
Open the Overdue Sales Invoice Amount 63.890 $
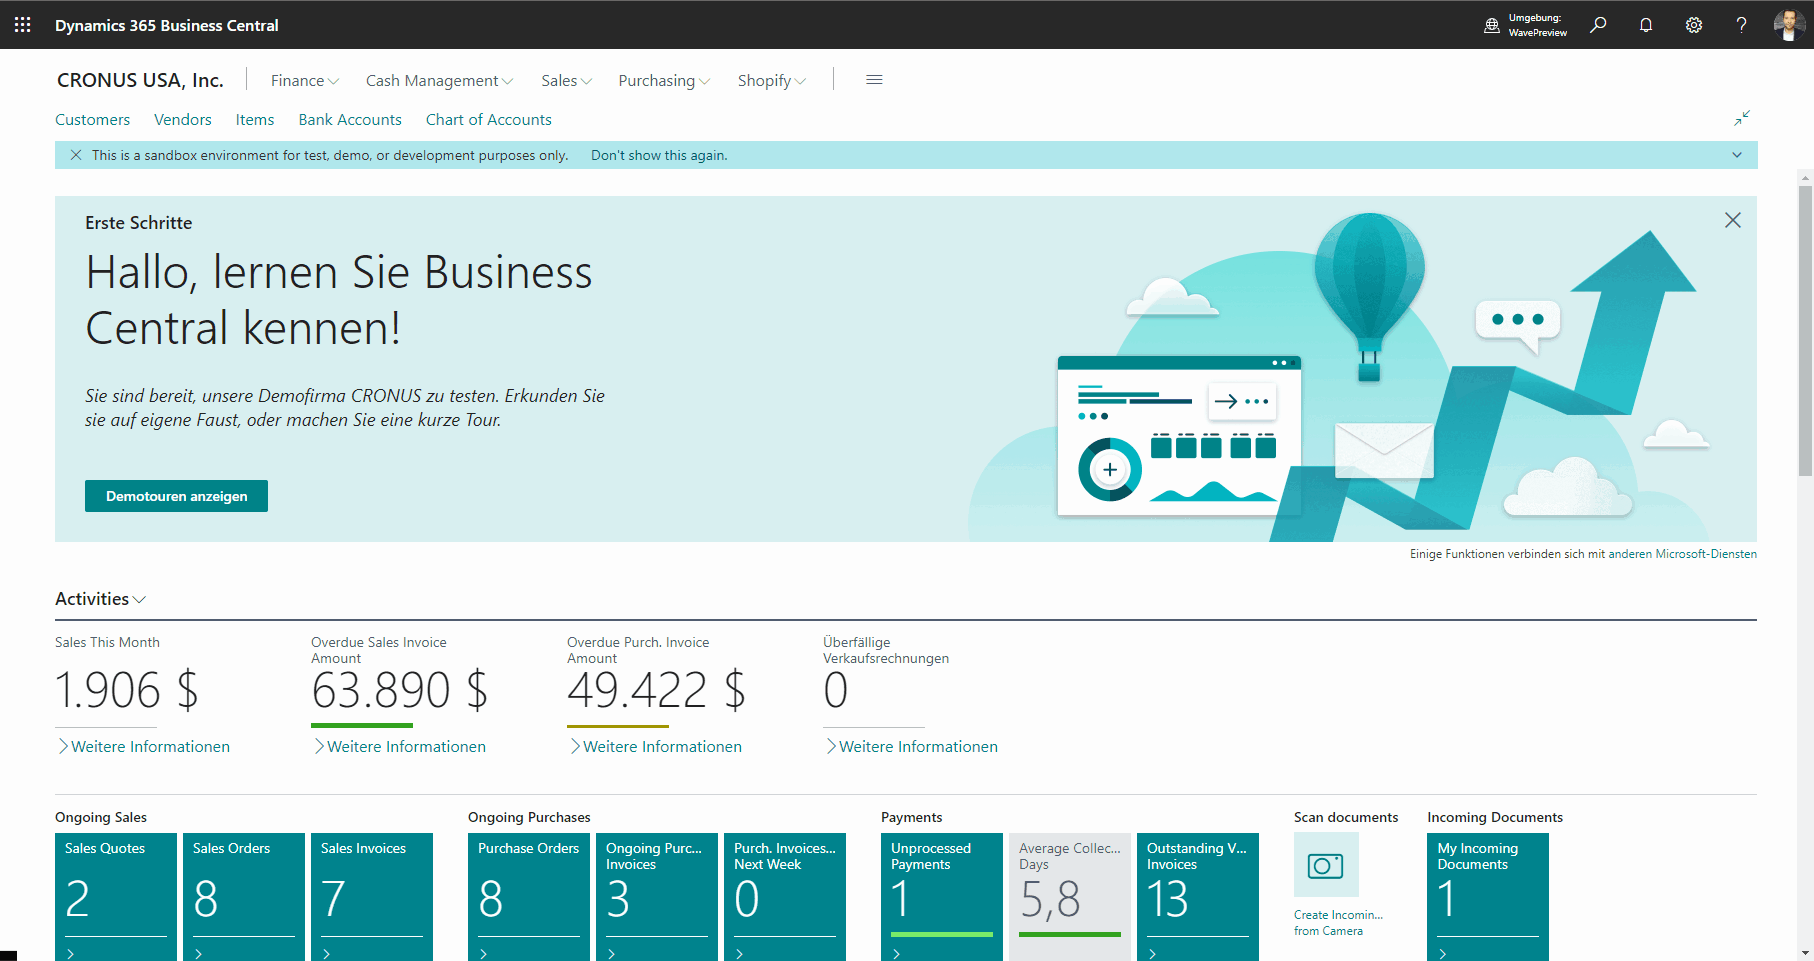pos(400,690)
